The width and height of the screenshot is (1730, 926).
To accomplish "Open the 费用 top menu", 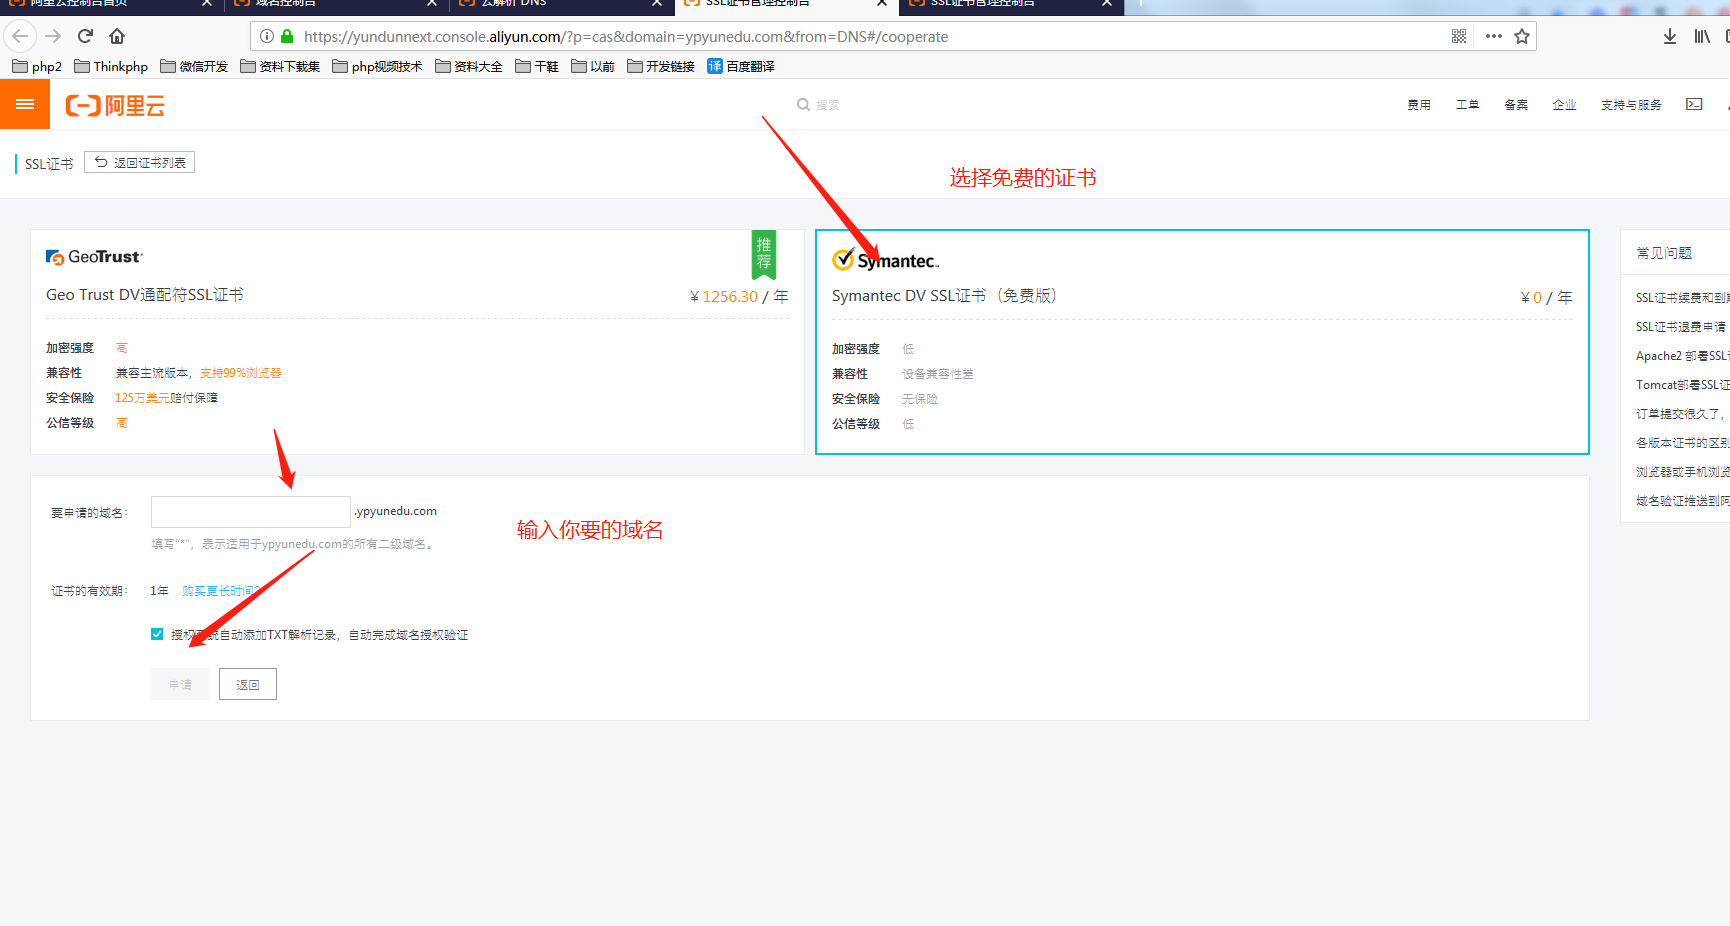I will (x=1419, y=105).
